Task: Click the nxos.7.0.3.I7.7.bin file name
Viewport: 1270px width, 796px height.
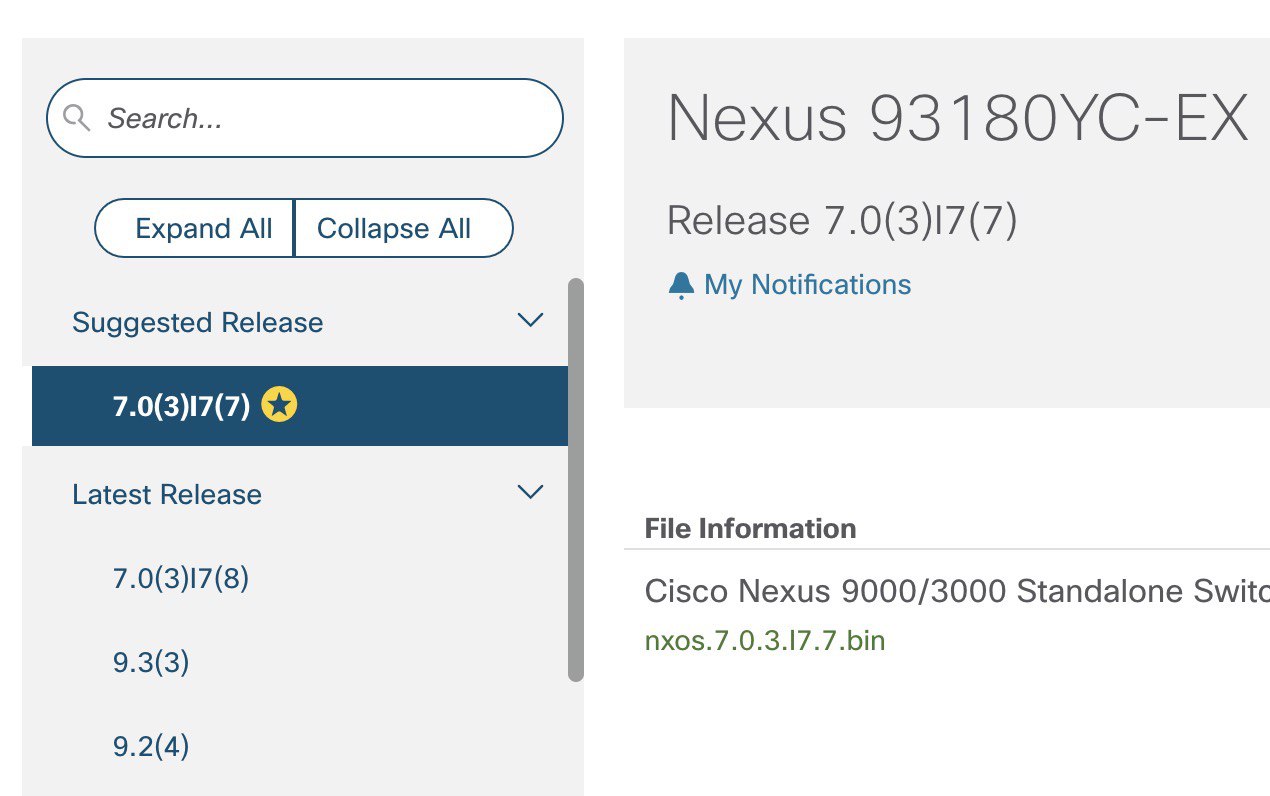Action: point(765,640)
